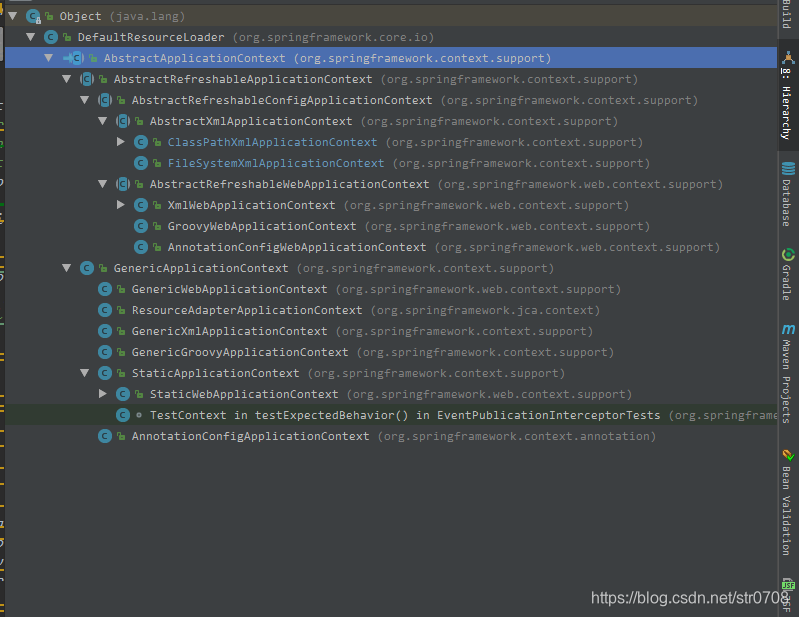The height and width of the screenshot is (617, 799).
Task: Click ClassPathXmlApplicationContext class icon
Action: (141, 142)
